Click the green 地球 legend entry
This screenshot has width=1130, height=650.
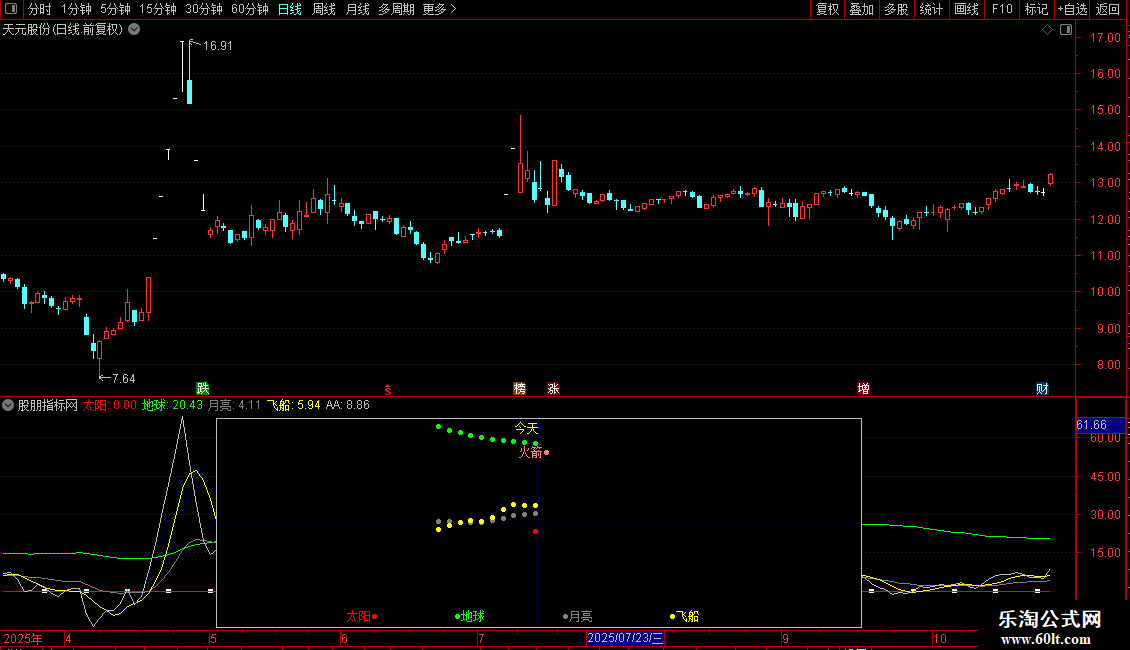(470, 616)
